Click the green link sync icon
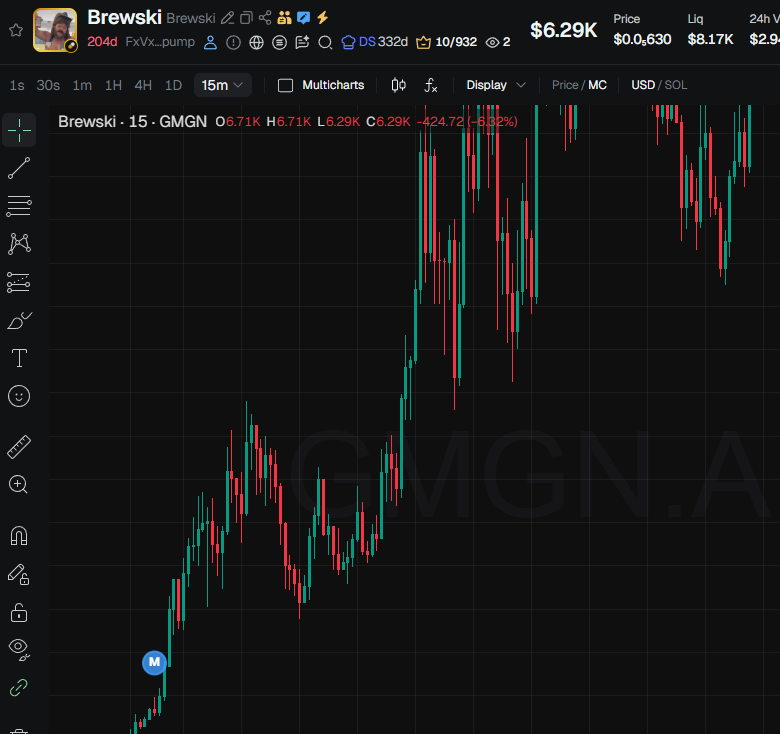This screenshot has height=734, width=780. point(19,688)
